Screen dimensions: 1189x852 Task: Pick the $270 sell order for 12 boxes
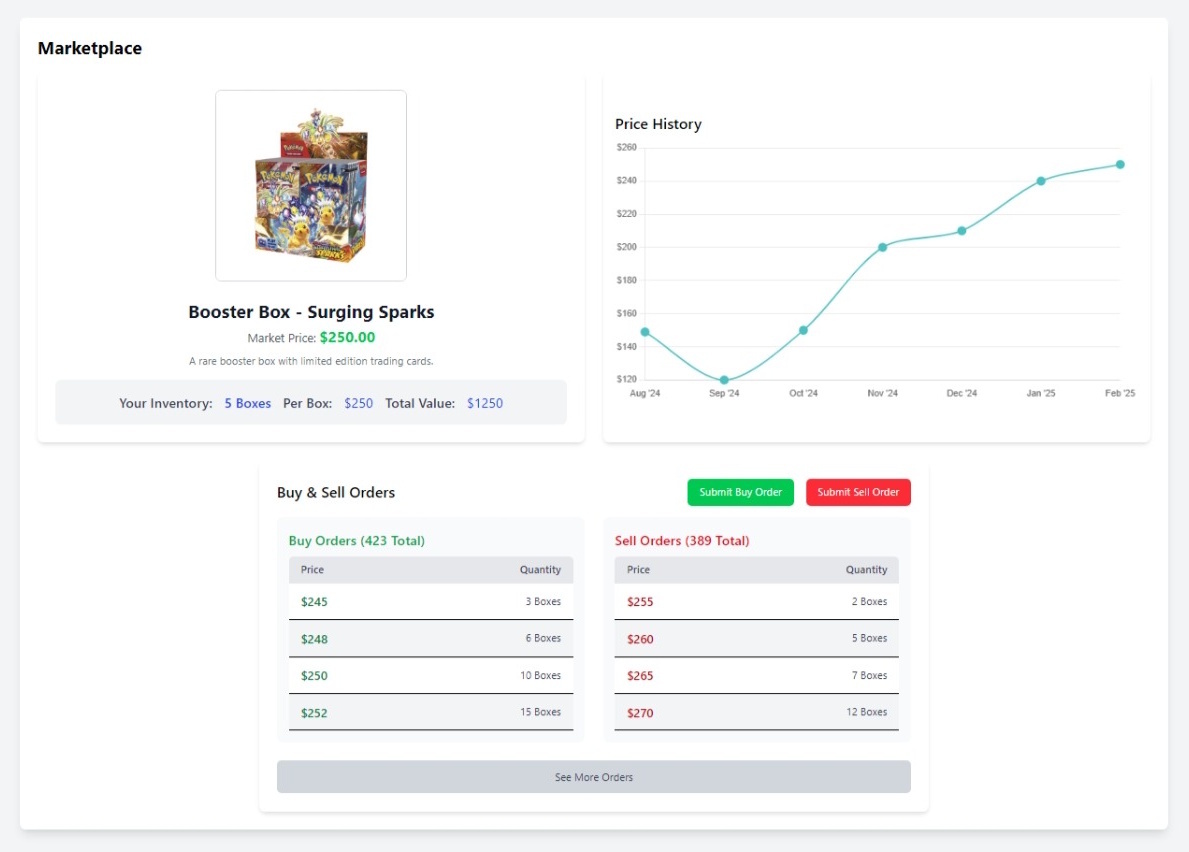point(756,713)
